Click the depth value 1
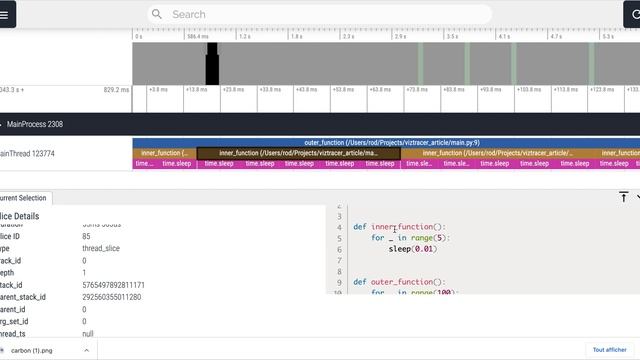 (x=84, y=273)
